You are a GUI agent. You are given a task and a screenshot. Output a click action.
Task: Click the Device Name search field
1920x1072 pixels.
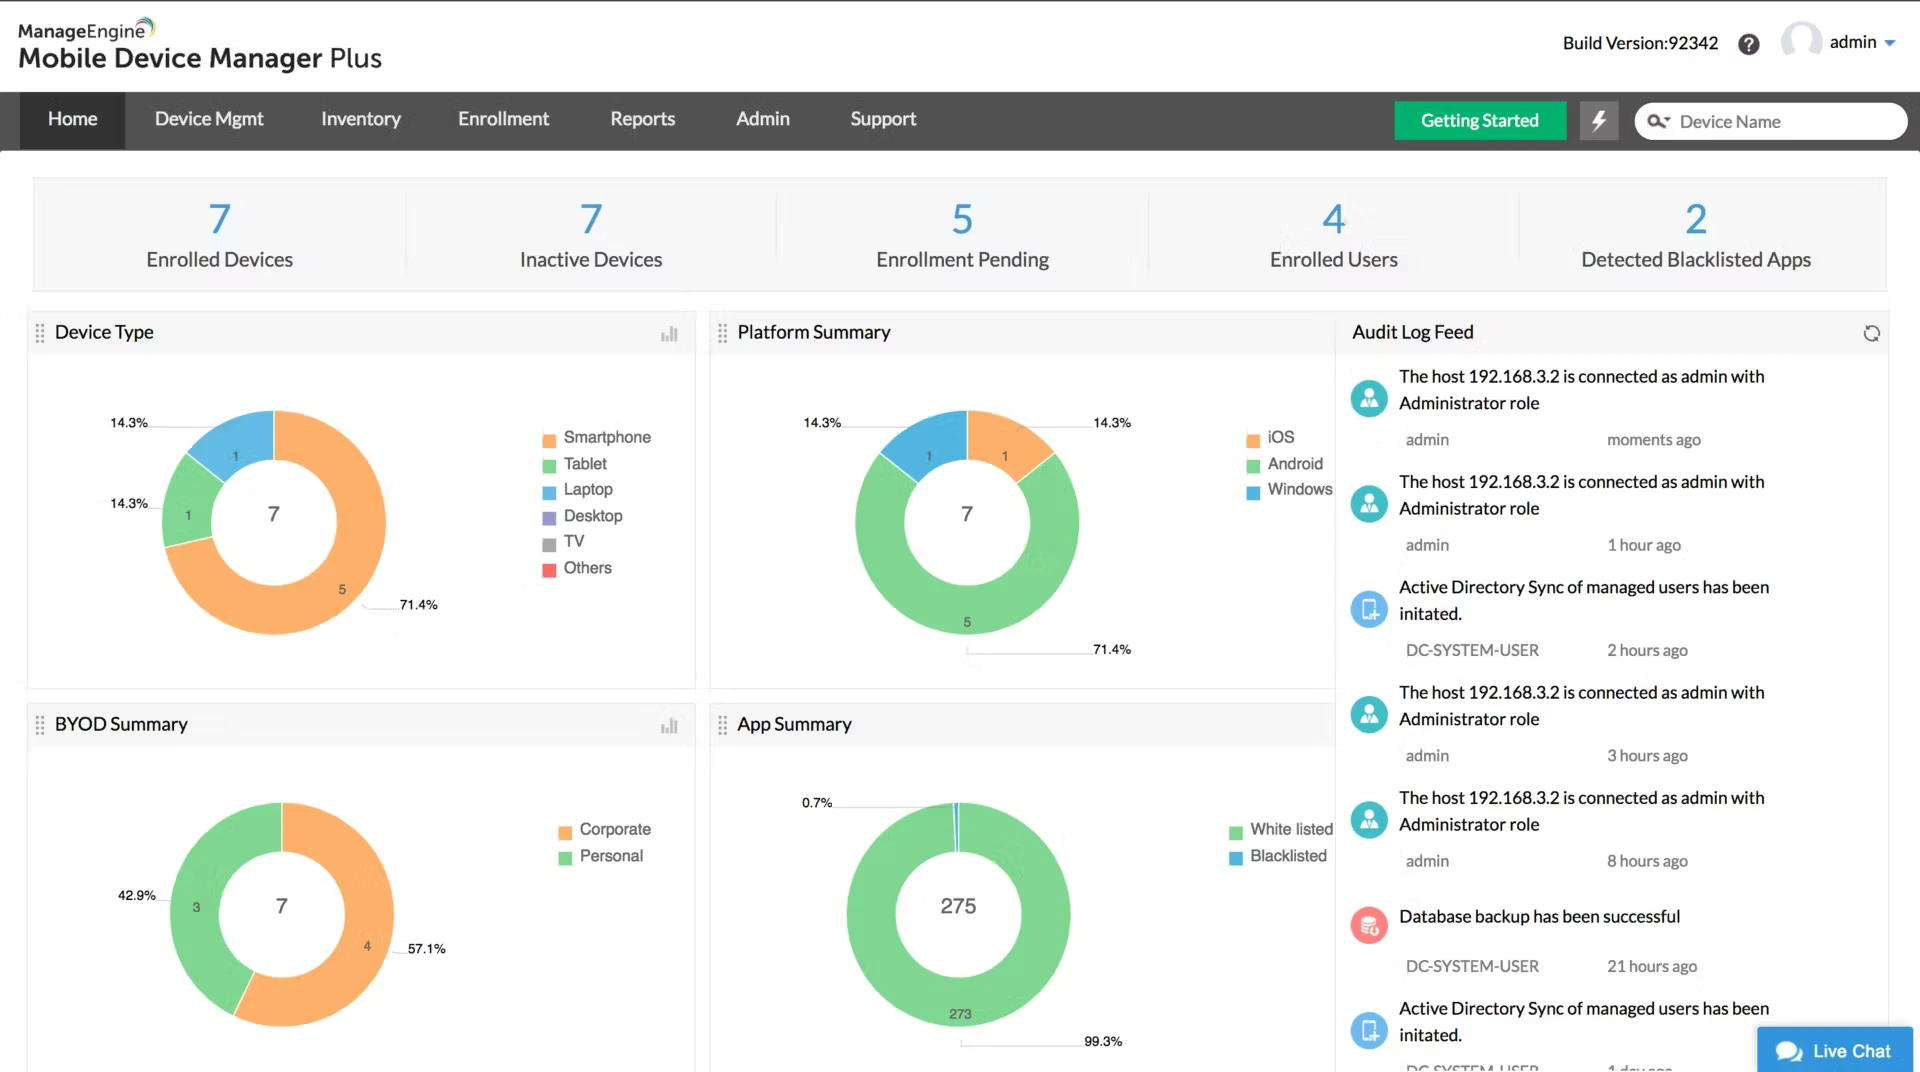pos(1780,121)
